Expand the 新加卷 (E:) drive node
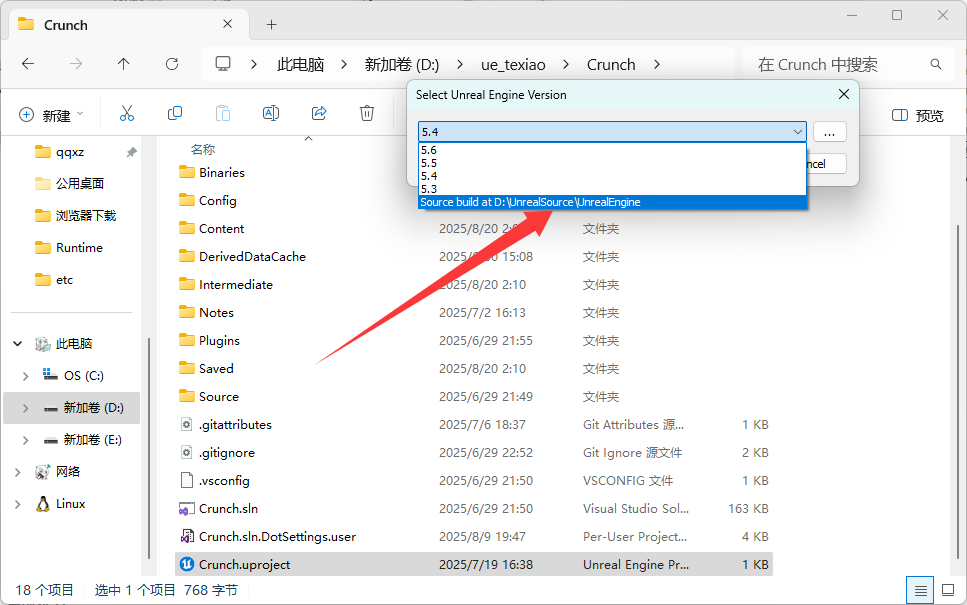967x605 pixels. 25,440
